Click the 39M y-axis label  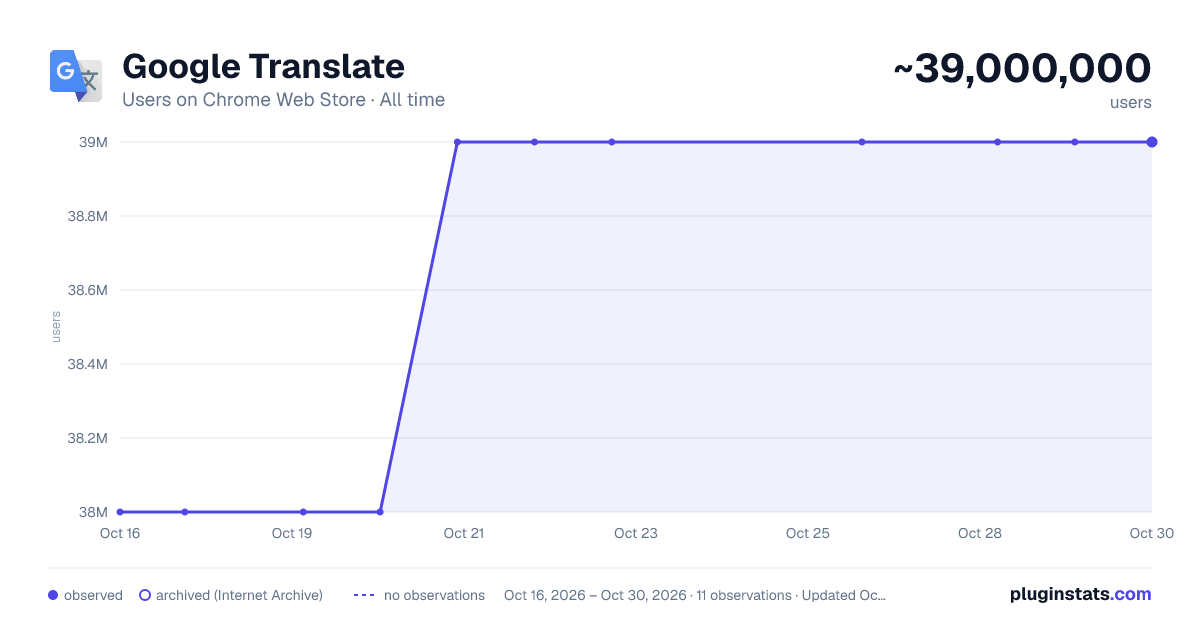[x=94, y=142]
